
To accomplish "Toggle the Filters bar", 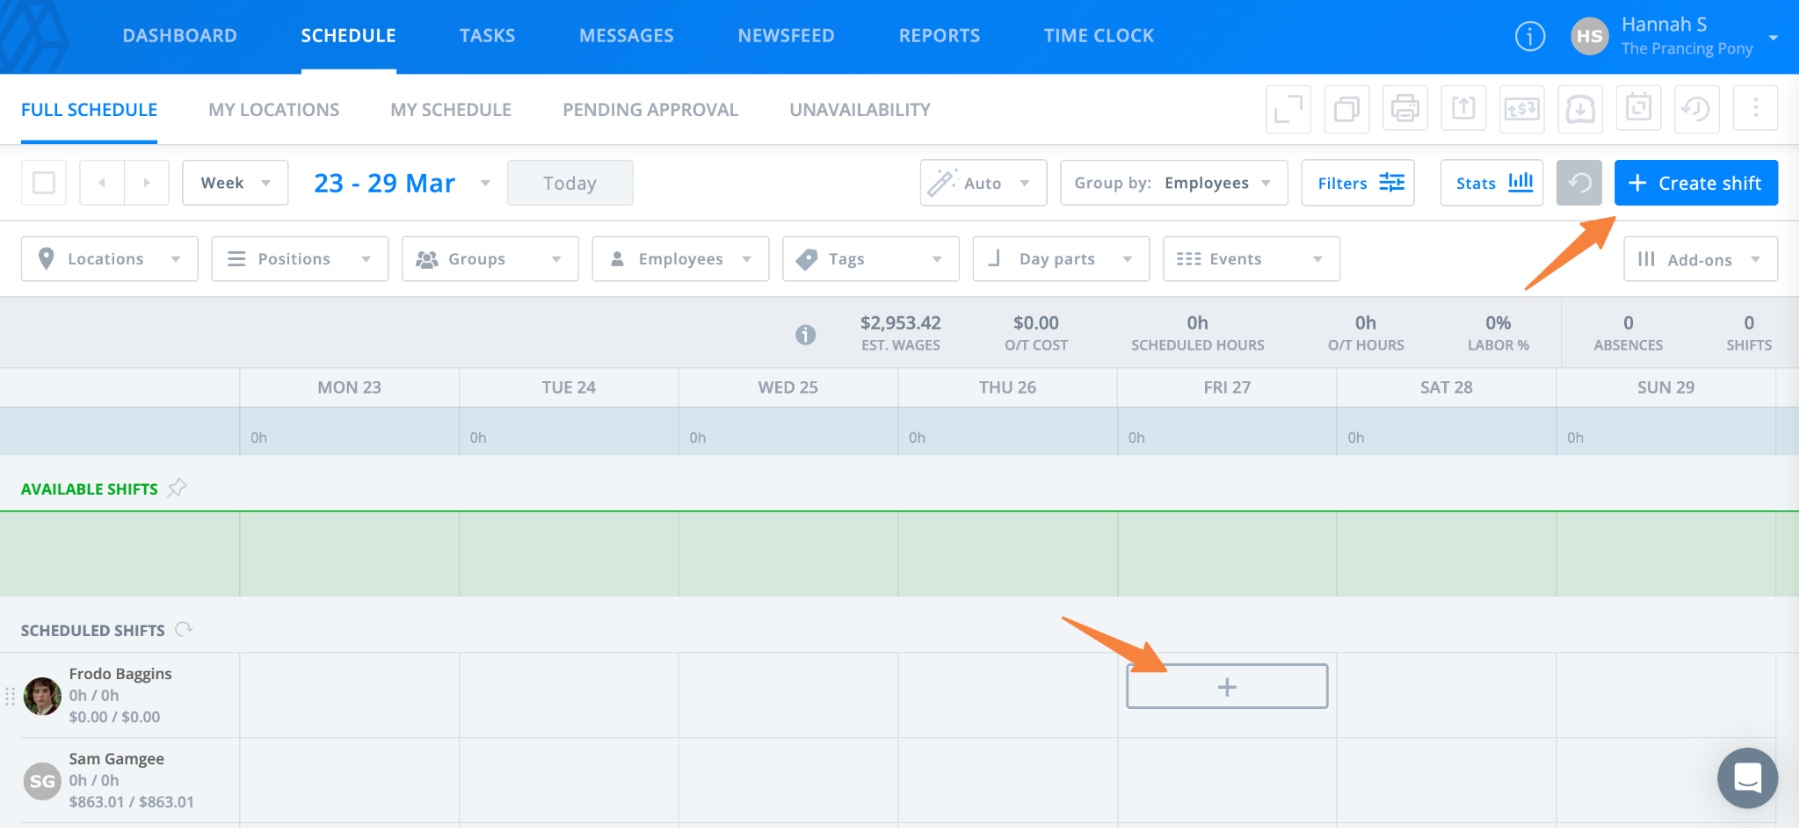I will (1358, 183).
